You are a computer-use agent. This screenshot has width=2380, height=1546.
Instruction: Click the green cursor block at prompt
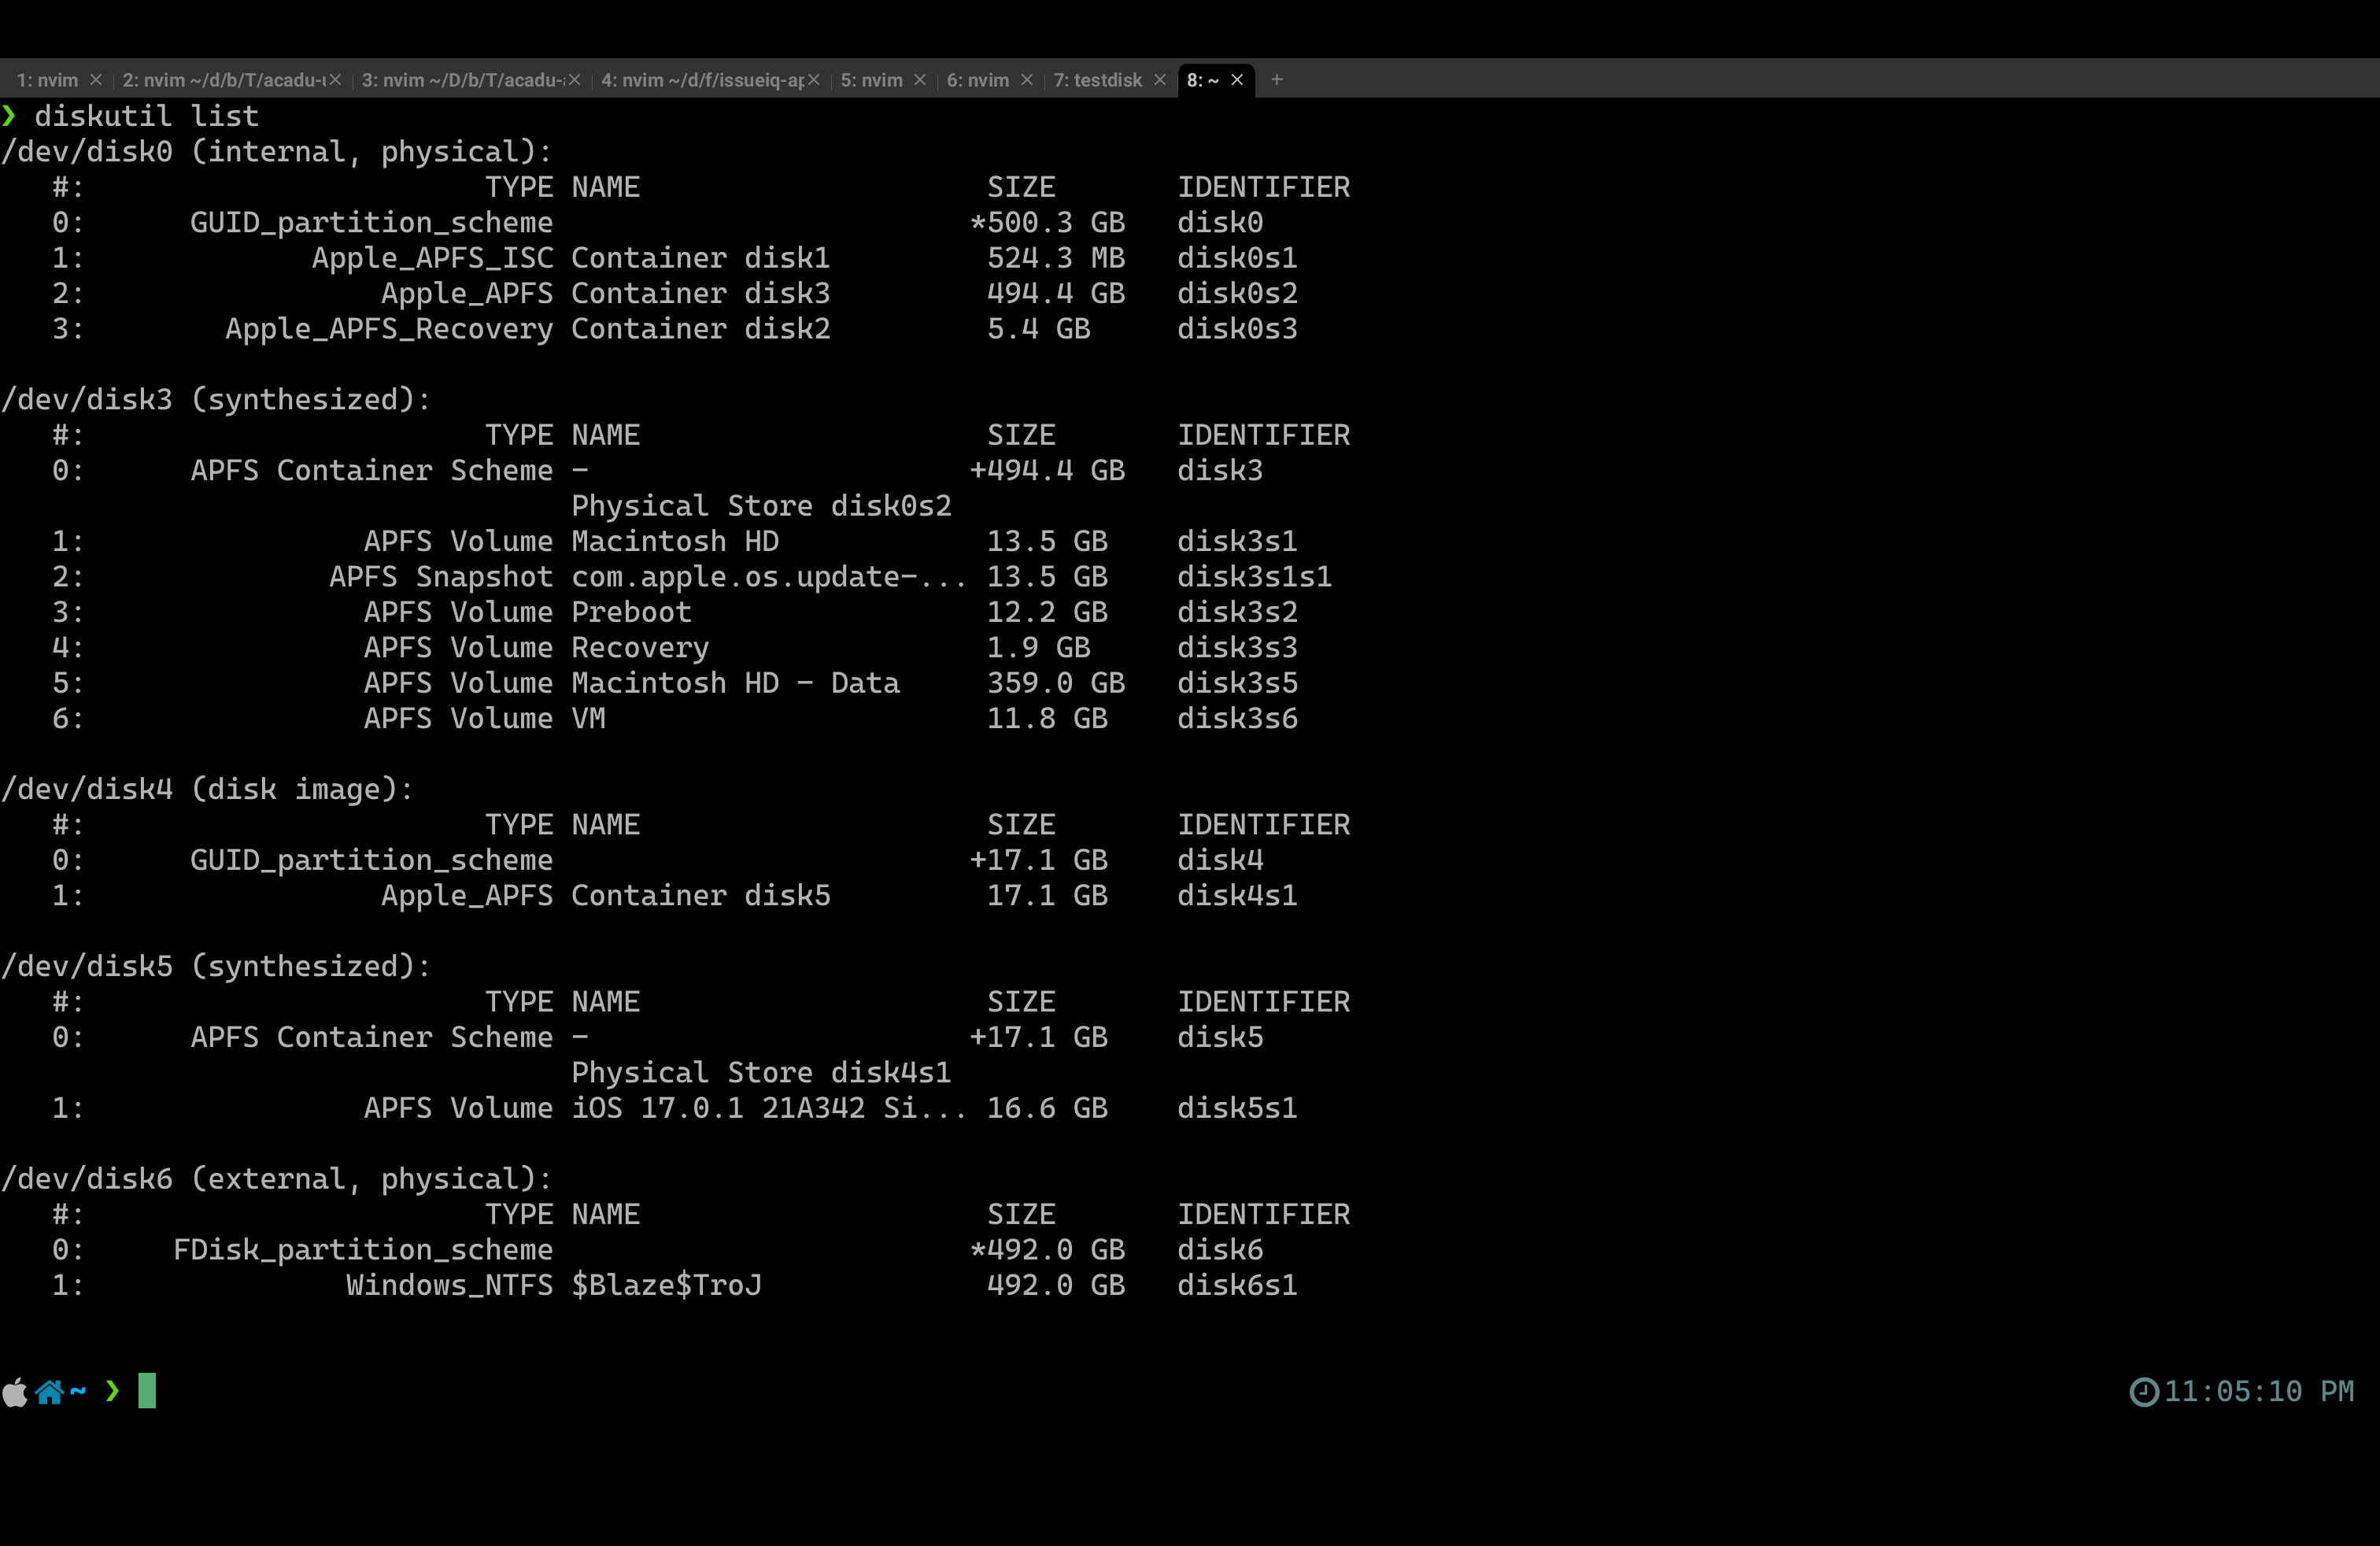click(x=147, y=1391)
